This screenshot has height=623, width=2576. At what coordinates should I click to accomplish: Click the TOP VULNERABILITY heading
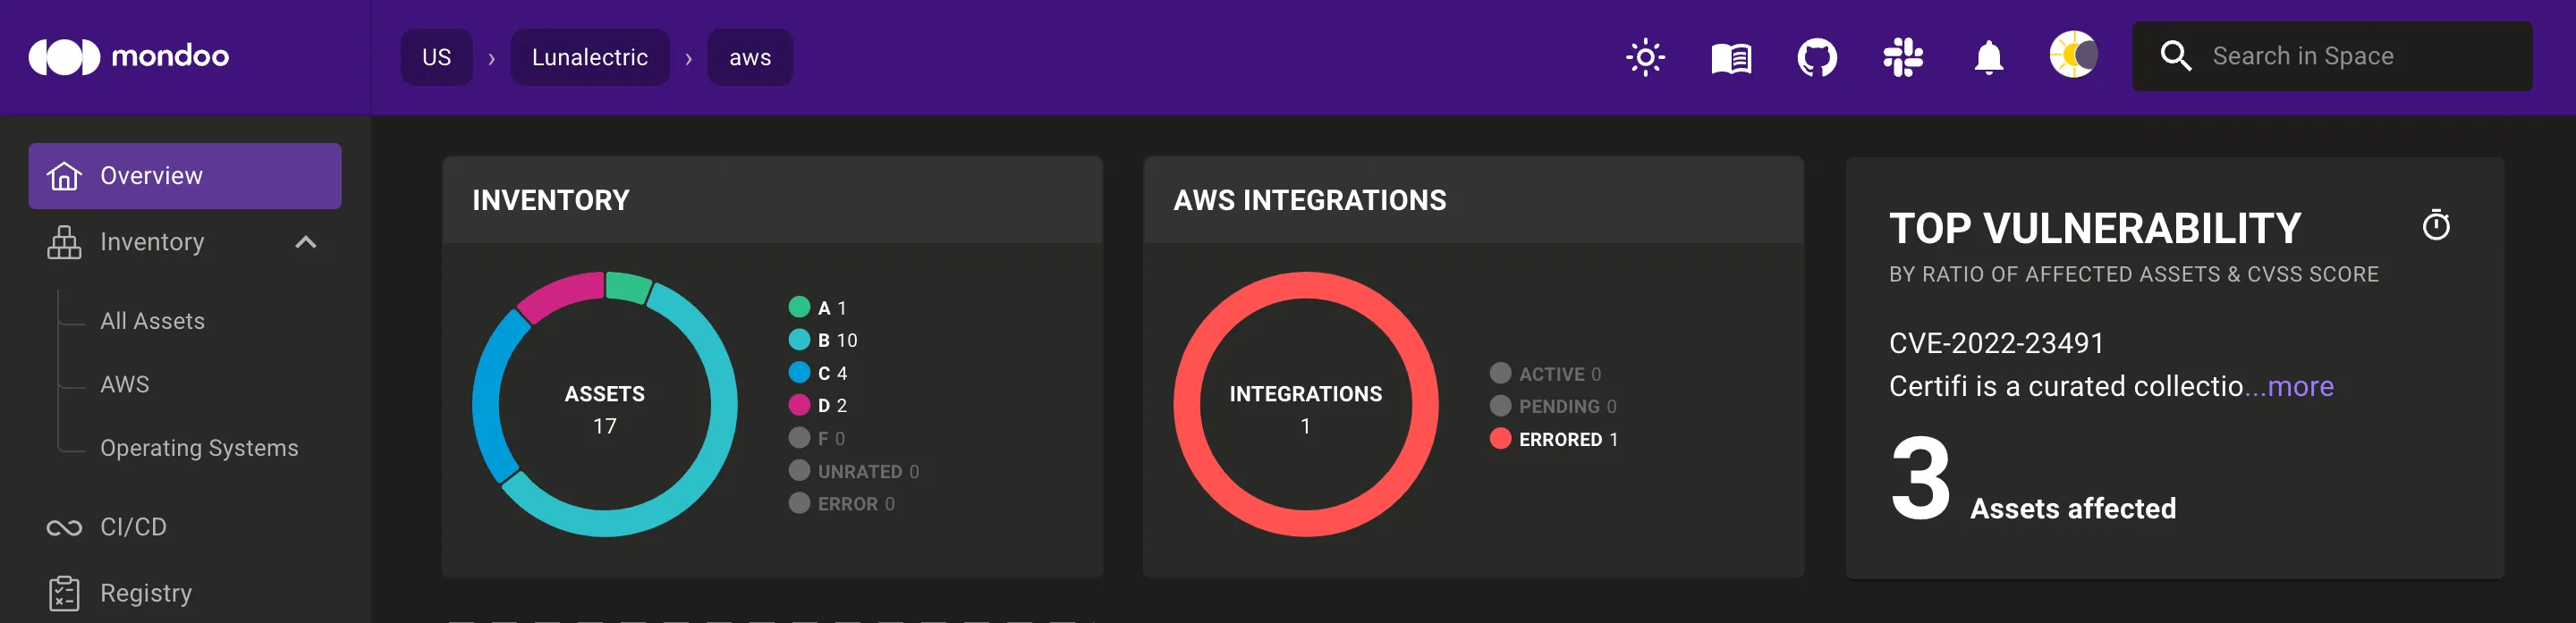tap(2095, 228)
